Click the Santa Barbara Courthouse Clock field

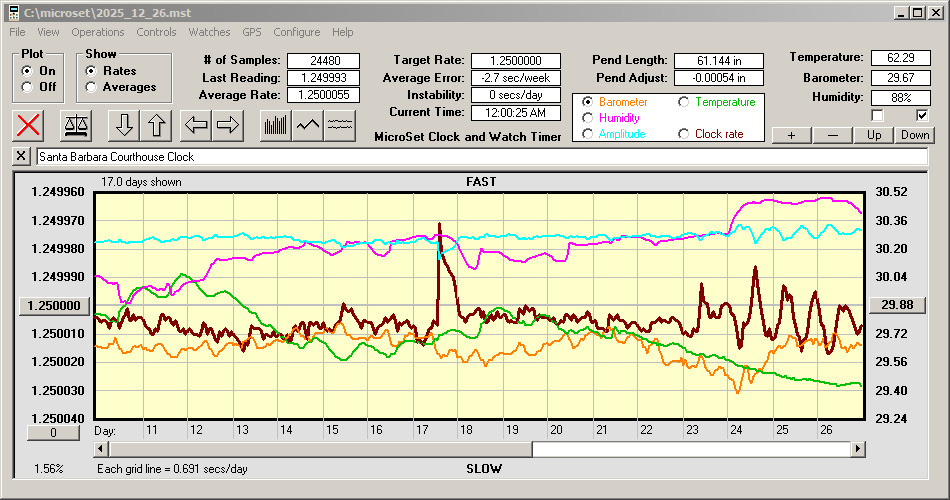pyautogui.click(x=480, y=157)
